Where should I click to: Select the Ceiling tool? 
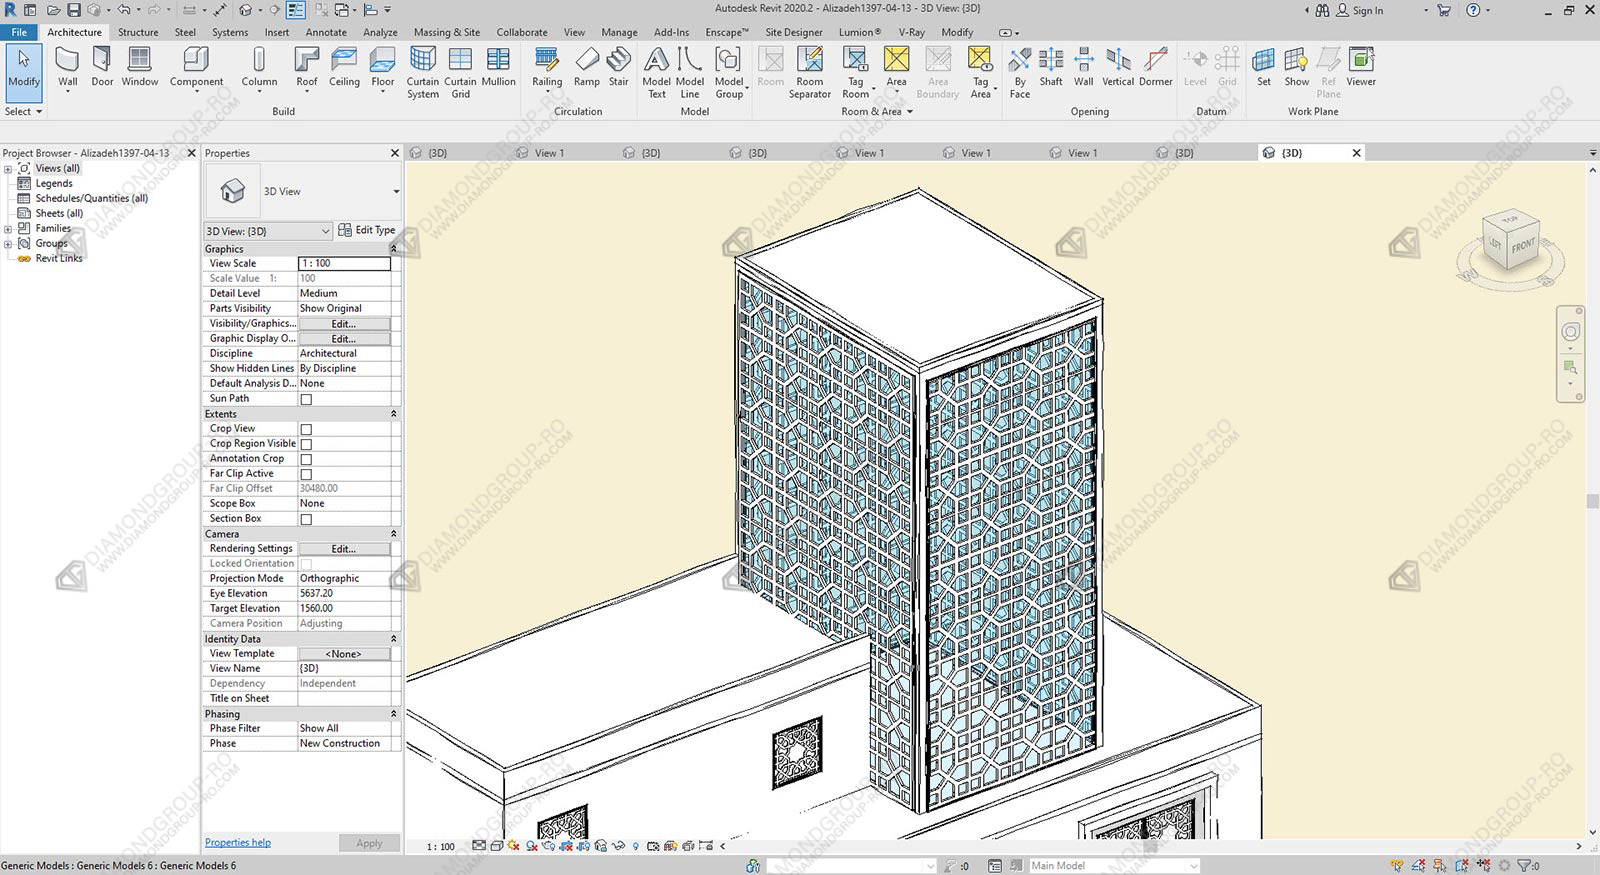point(344,68)
